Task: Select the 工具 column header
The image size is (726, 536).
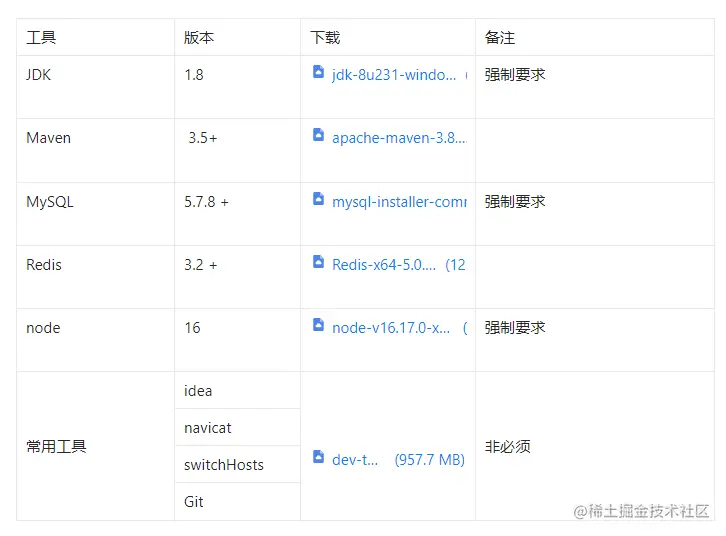Action: pos(41,37)
